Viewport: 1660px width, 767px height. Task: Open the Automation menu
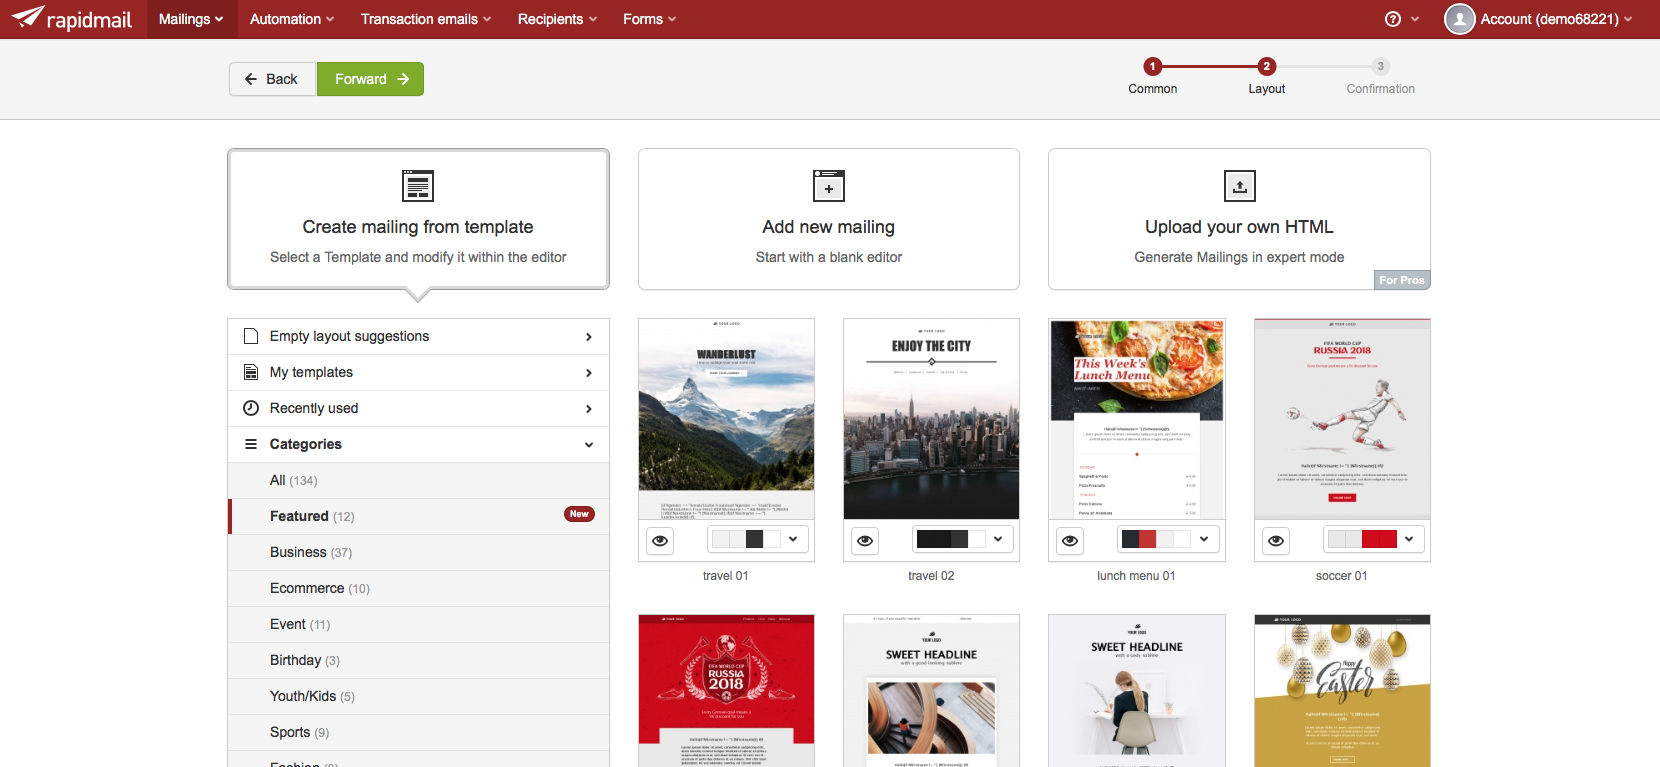[x=292, y=19]
